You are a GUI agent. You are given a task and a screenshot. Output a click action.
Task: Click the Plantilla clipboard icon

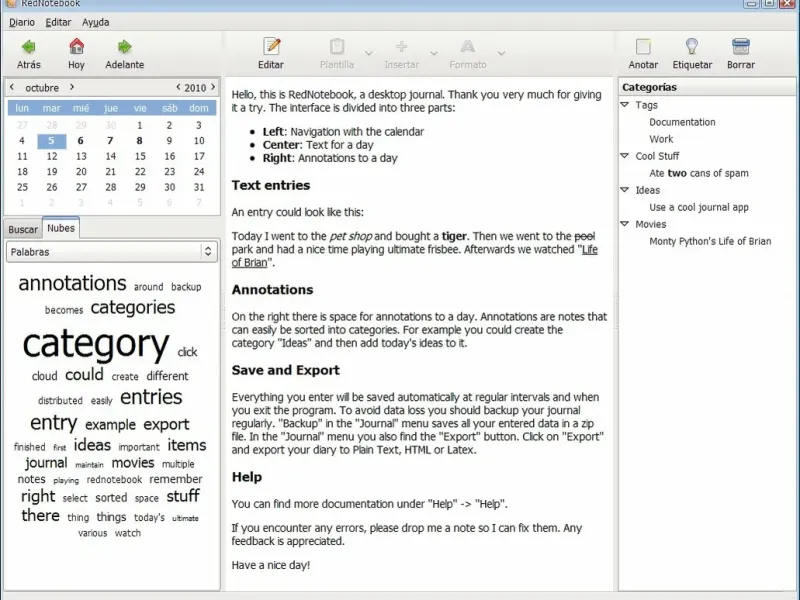coord(337,46)
